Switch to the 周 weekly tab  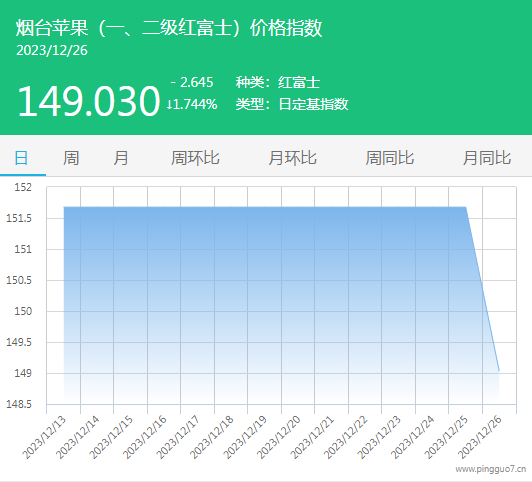(x=71, y=158)
